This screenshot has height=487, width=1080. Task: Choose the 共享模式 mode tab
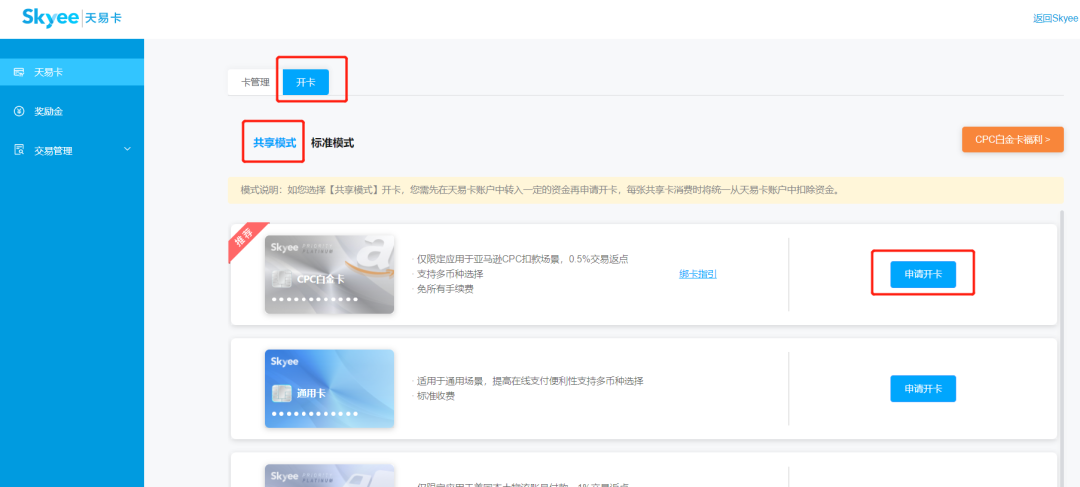click(x=274, y=143)
